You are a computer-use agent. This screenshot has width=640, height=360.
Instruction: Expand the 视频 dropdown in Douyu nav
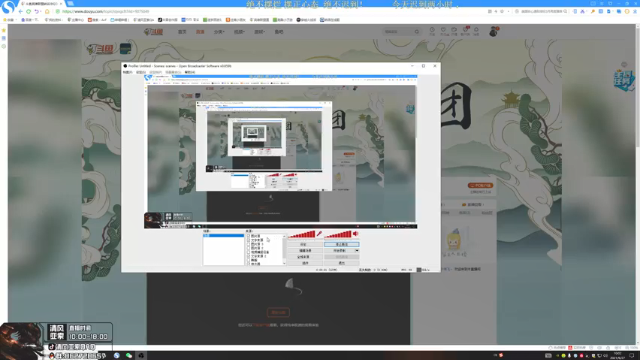239,31
